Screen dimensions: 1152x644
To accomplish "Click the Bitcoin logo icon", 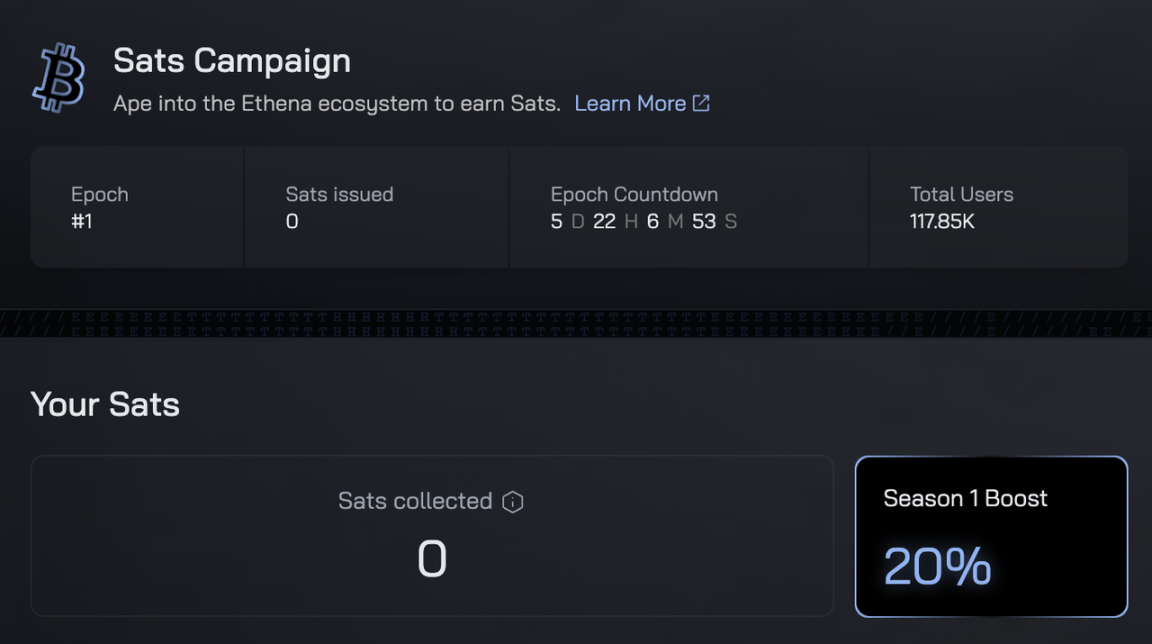I will coord(59,77).
